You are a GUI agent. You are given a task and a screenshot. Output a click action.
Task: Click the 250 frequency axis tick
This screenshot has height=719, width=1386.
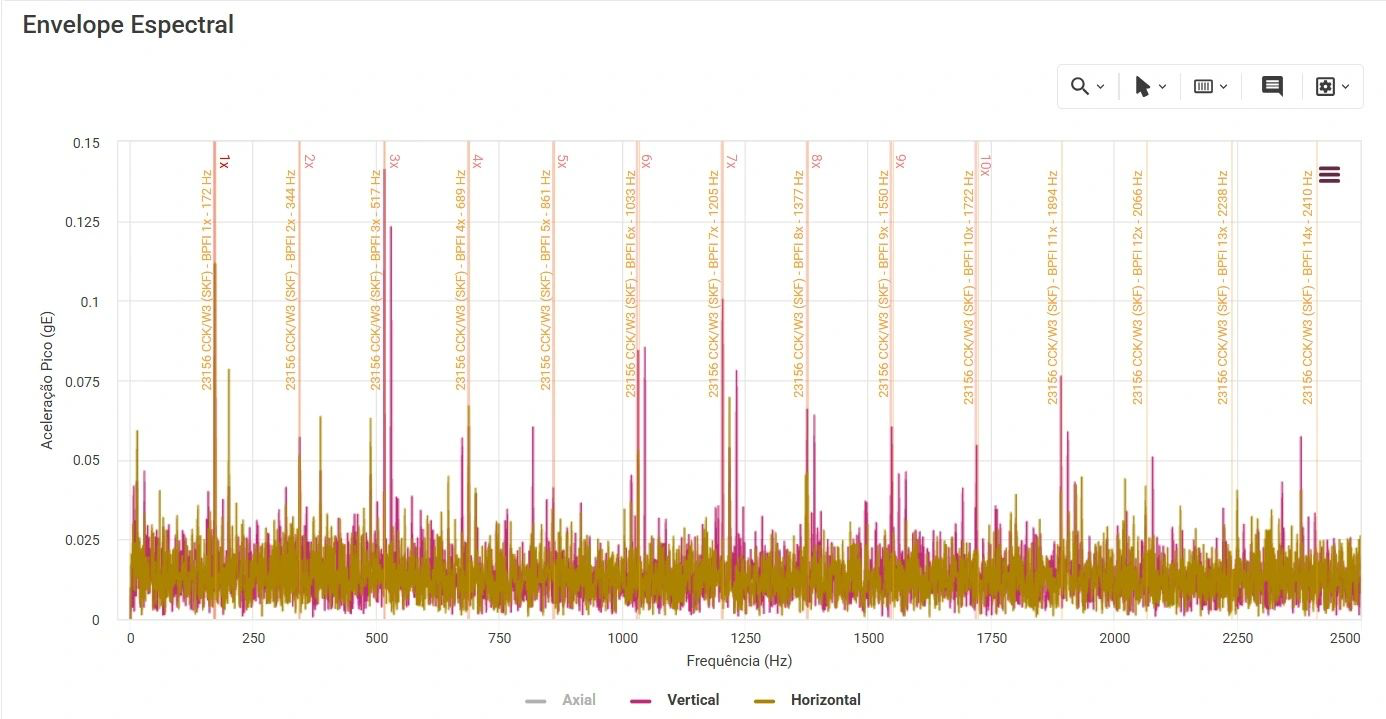(x=253, y=638)
